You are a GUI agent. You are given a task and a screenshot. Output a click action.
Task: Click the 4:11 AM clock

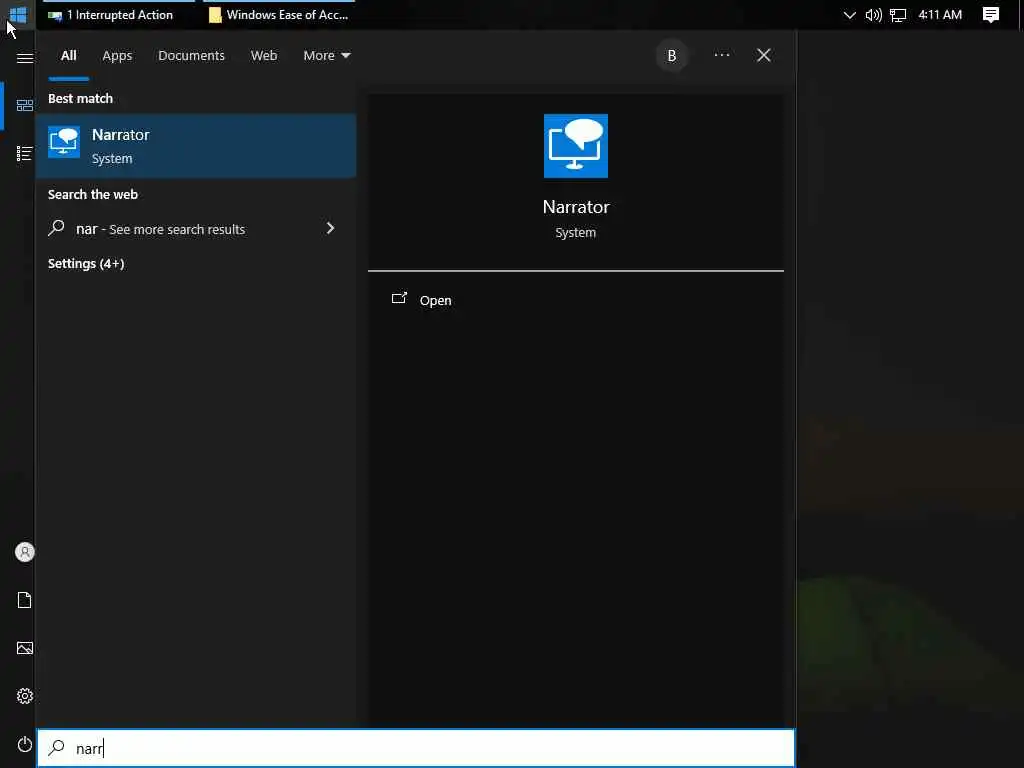[x=940, y=14]
